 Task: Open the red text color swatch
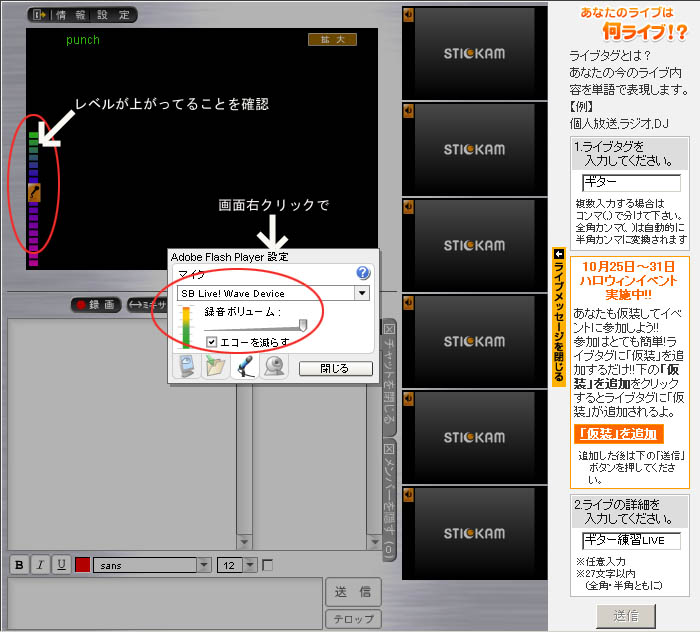83,565
